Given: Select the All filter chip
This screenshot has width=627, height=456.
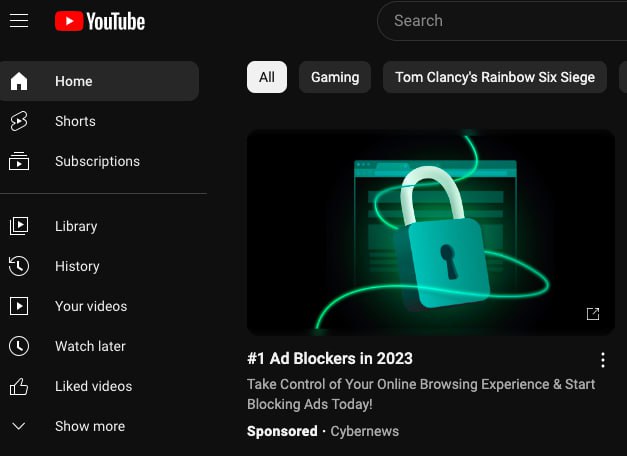Looking at the screenshot, I should click(x=267, y=77).
